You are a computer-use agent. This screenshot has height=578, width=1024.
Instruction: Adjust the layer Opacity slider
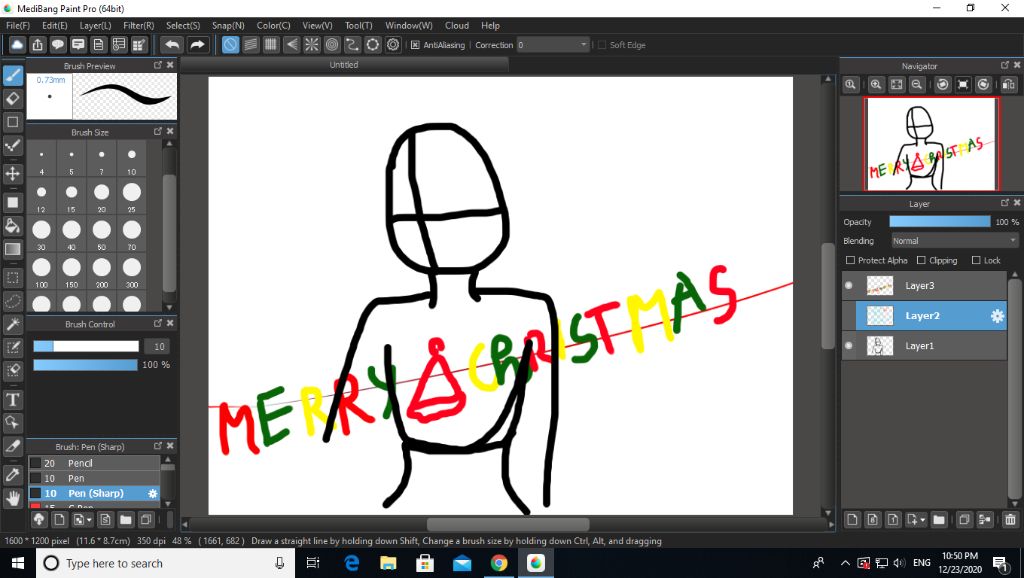point(940,222)
